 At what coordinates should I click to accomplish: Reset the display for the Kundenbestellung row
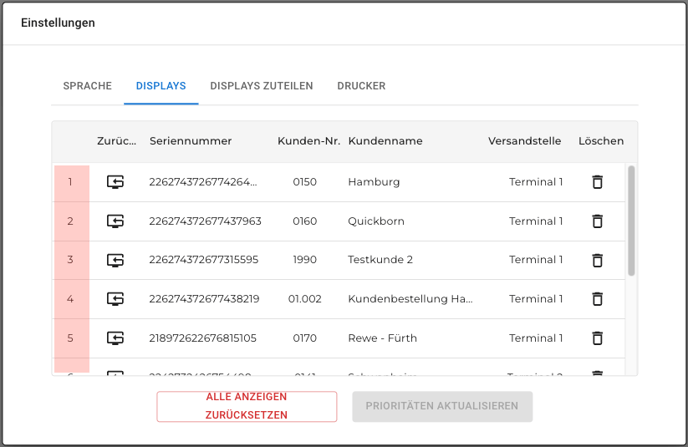116,299
